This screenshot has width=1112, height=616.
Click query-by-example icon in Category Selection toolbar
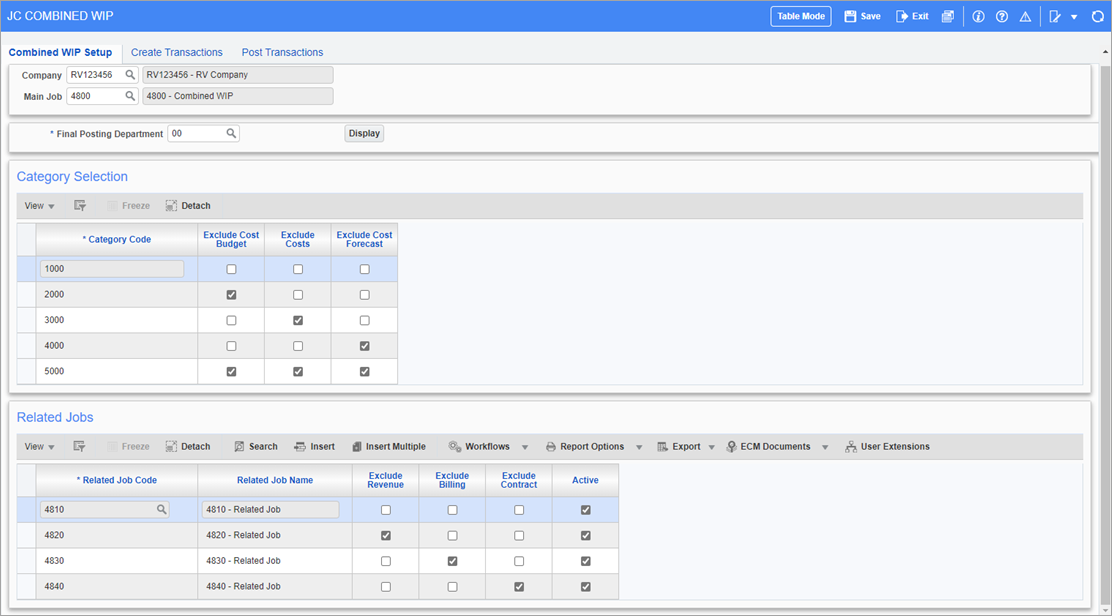pyautogui.click(x=79, y=206)
